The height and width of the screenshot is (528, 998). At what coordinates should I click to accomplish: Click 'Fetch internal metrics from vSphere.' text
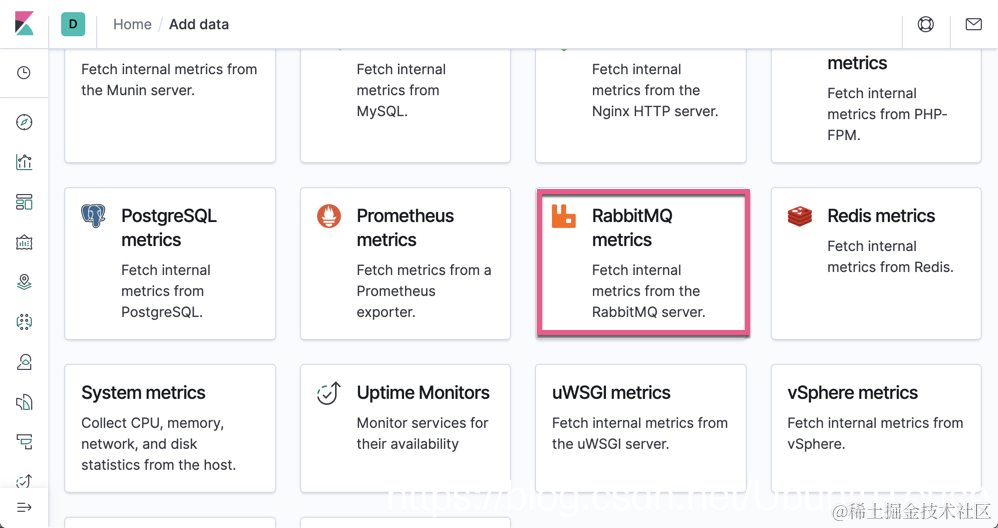tap(875, 433)
